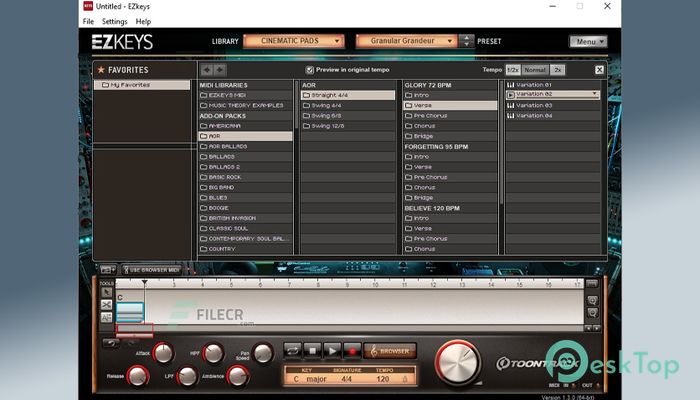Viewport: 700px width, 400px height.
Task: Open the Settings menu
Action: pos(114,21)
